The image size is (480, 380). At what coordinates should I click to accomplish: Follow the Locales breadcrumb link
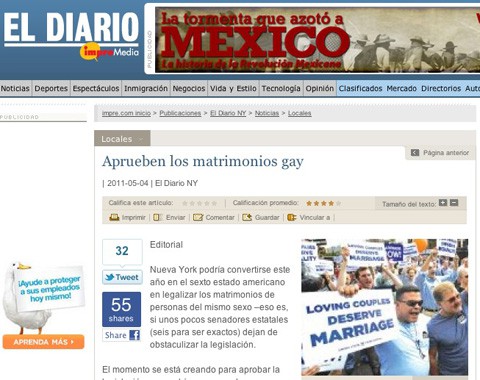299,113
